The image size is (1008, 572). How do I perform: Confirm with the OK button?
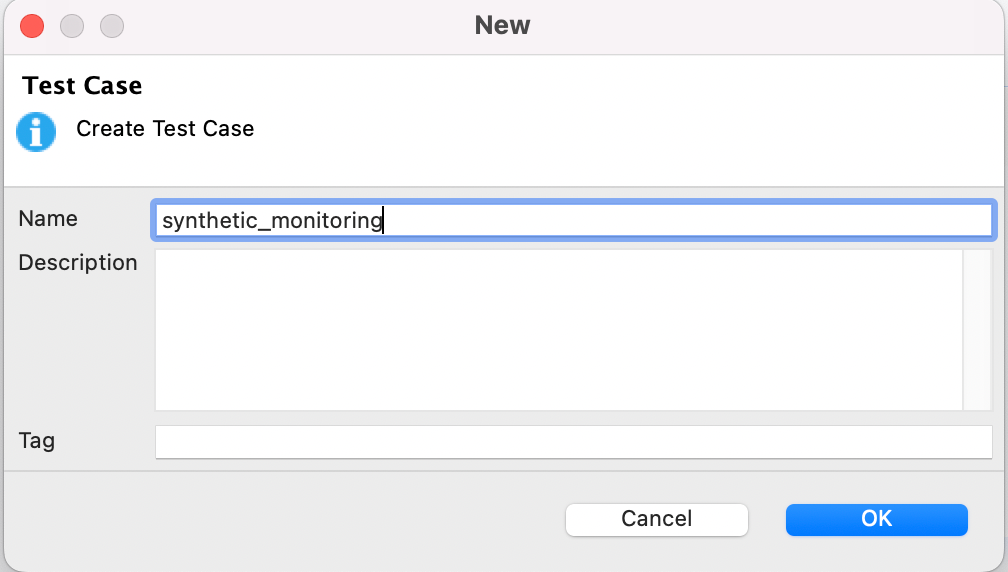[x=876, y=519]
